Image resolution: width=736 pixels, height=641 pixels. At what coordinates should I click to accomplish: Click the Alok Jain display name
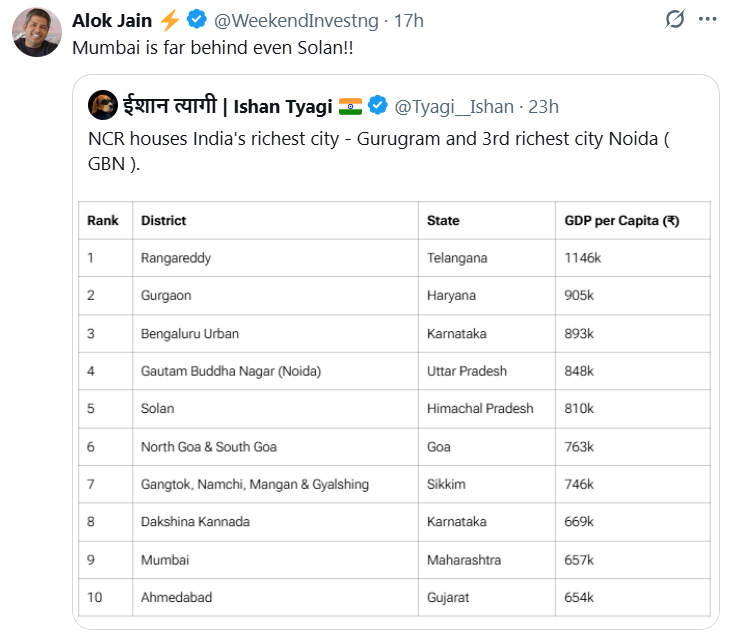pyautogui.click(x=112, y=21)
